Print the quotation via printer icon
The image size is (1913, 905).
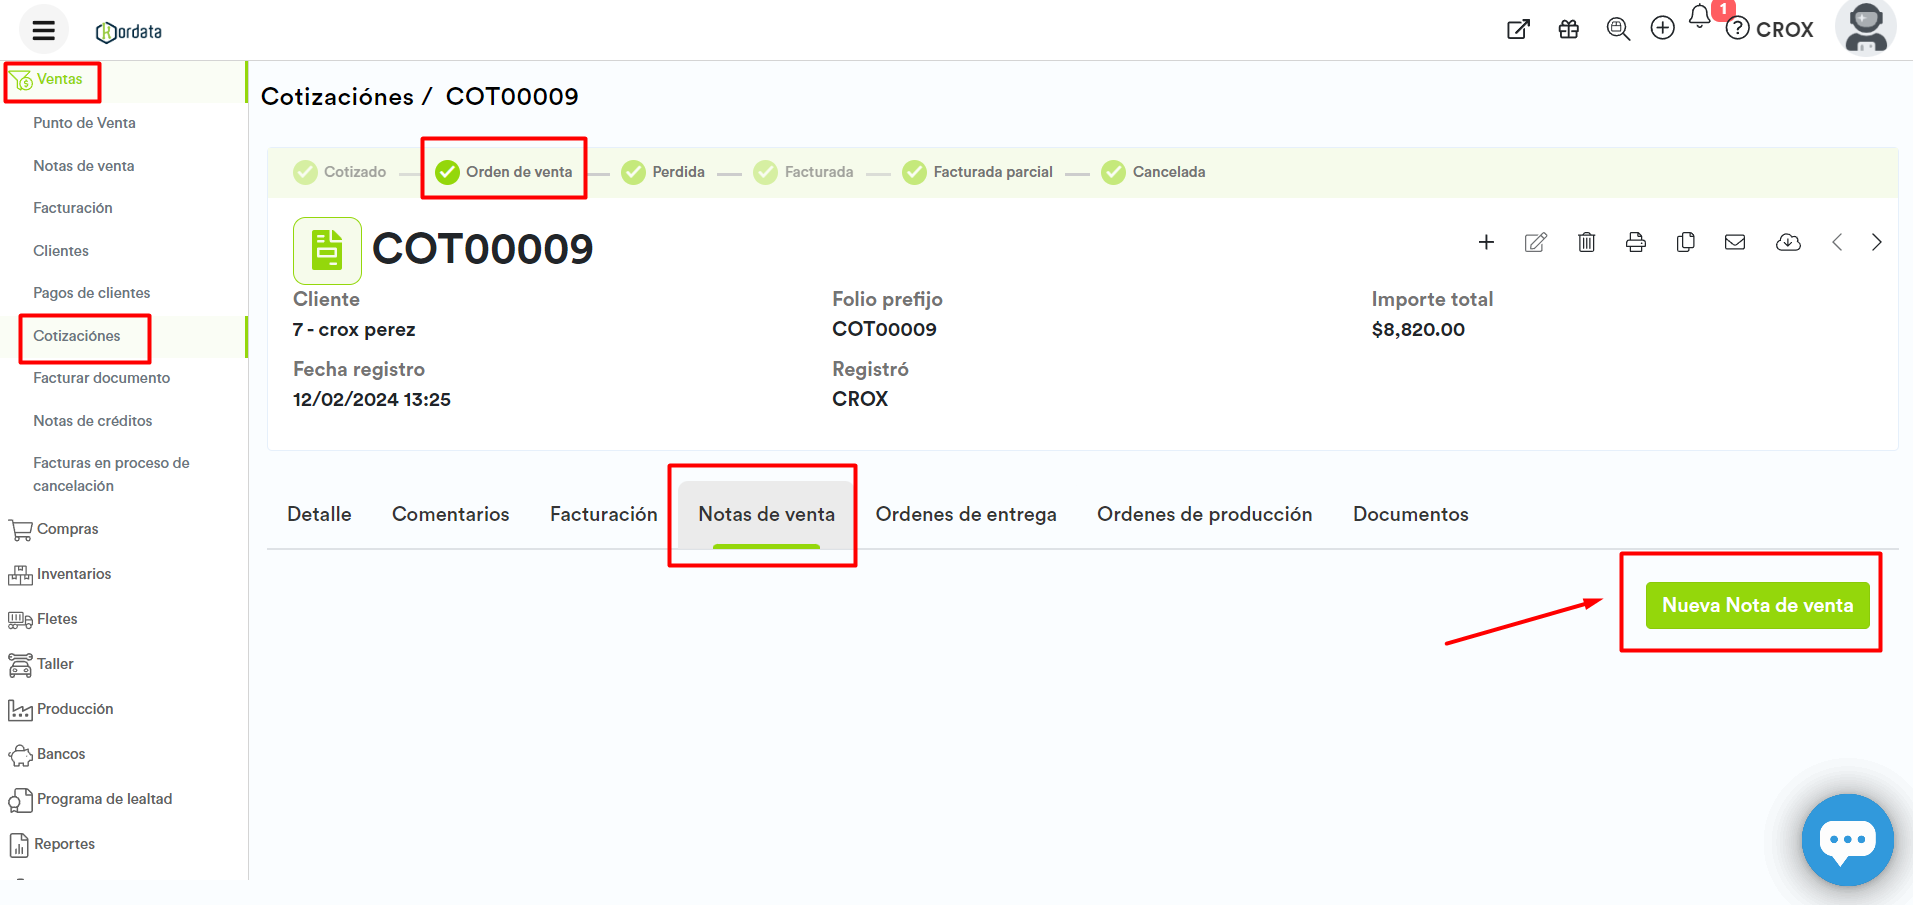[1636, 242]
